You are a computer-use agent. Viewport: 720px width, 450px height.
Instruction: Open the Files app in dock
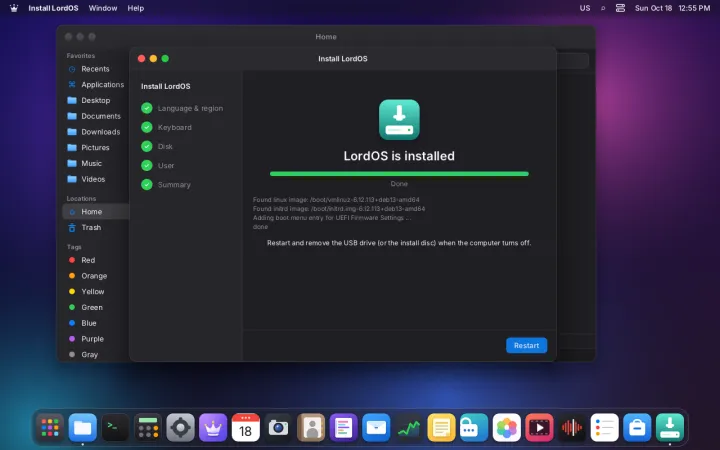click(83, 428)
